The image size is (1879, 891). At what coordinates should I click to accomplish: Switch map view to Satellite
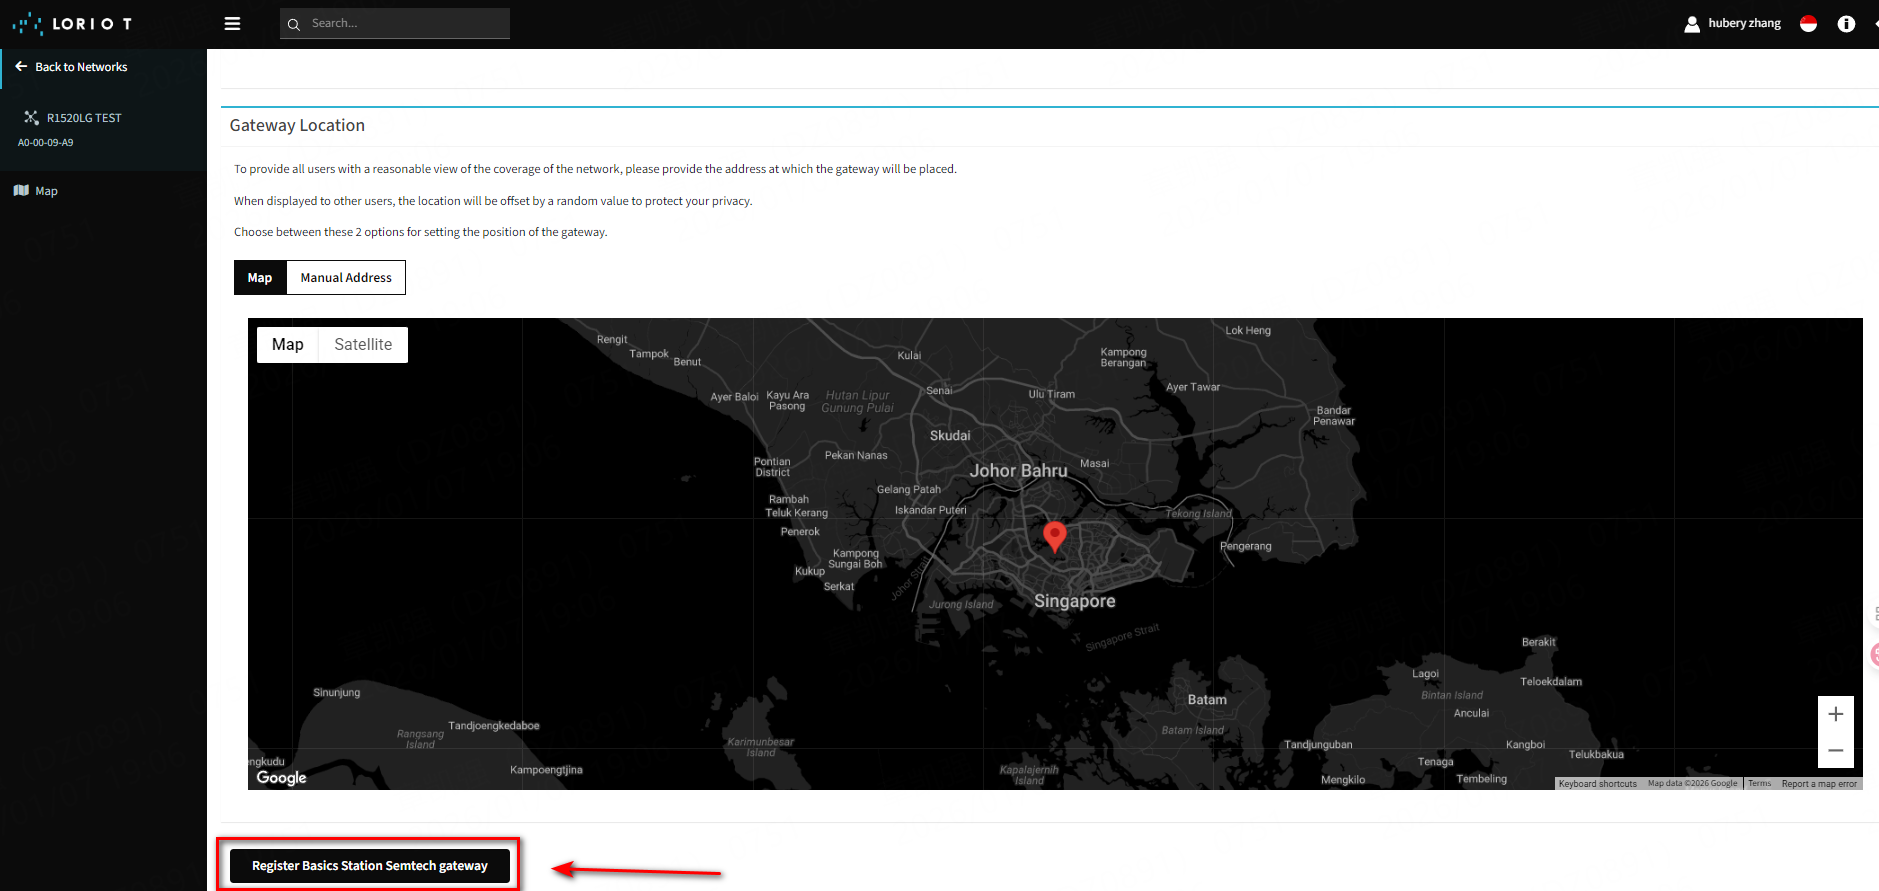click(363, 345)
